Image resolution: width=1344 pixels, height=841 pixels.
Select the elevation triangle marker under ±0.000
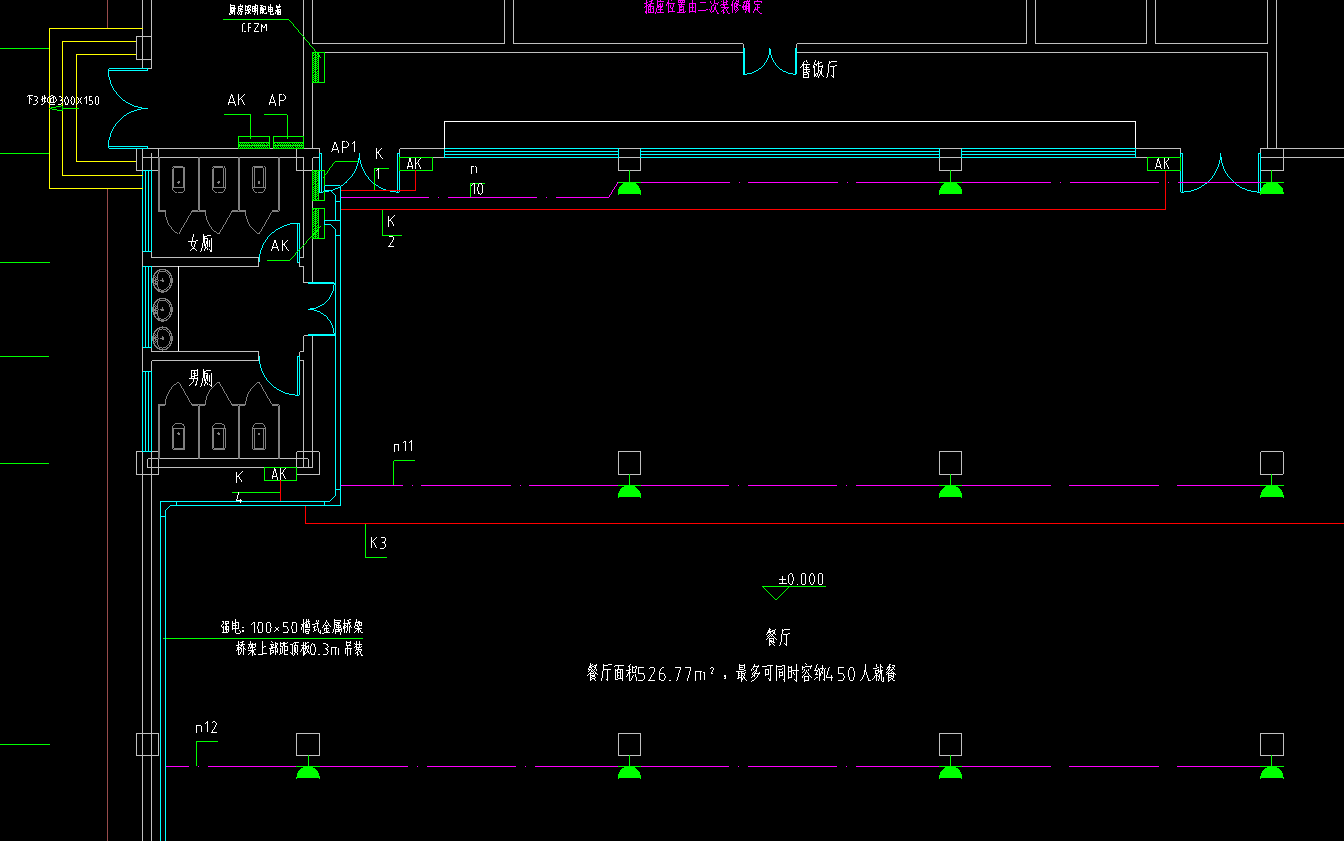pyautogui.click(x=776, y=593)
